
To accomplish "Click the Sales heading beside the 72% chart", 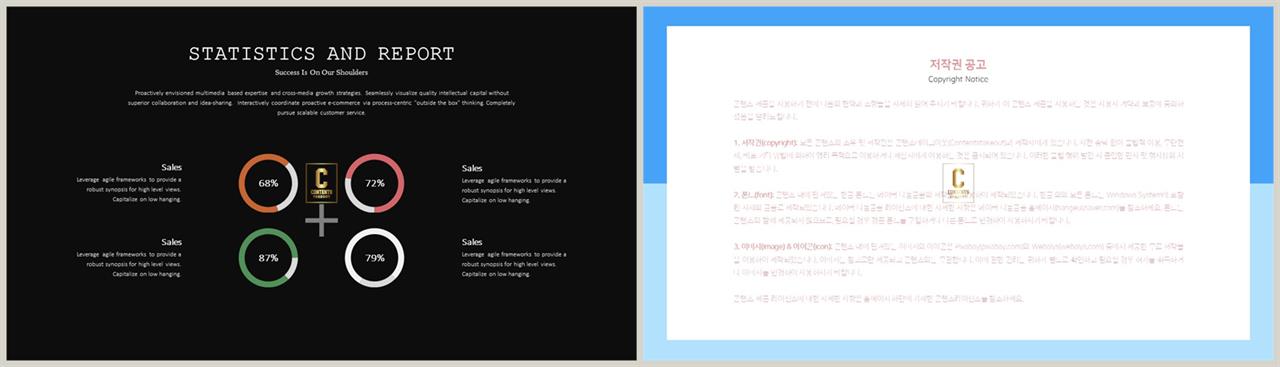I will [472, 168].
